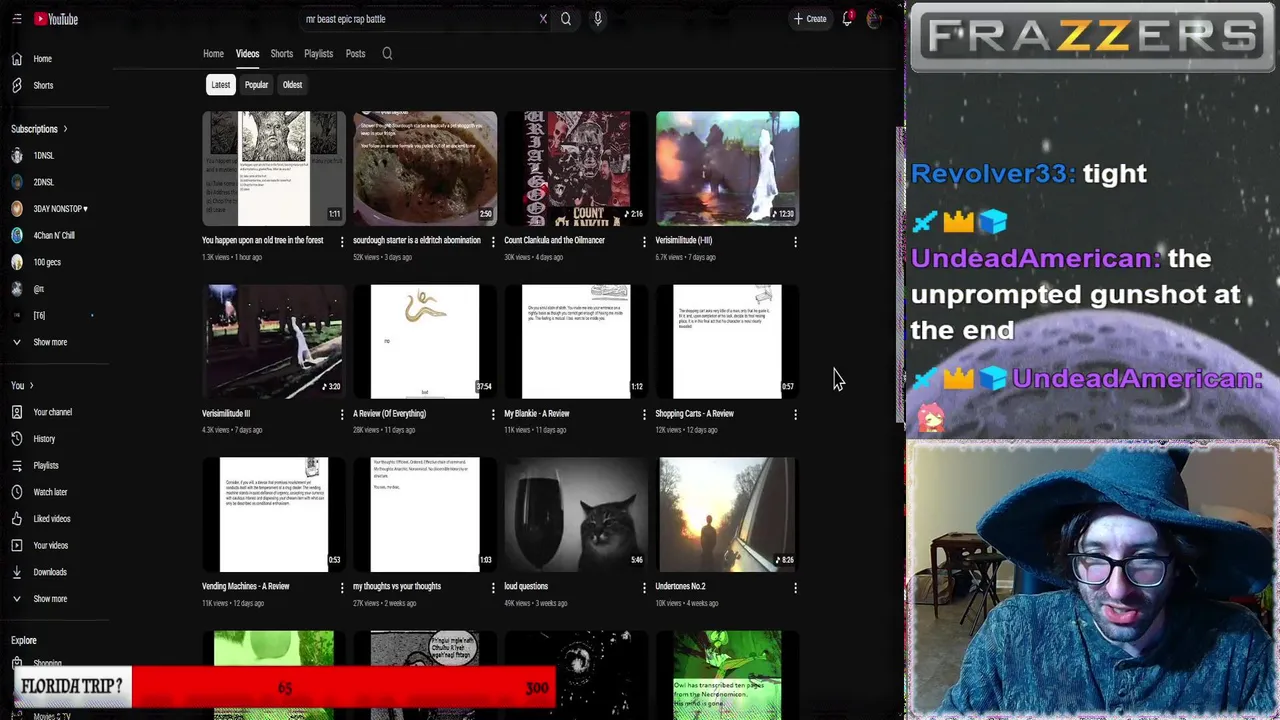Open options menu for Verisimilitude III video

342,414
